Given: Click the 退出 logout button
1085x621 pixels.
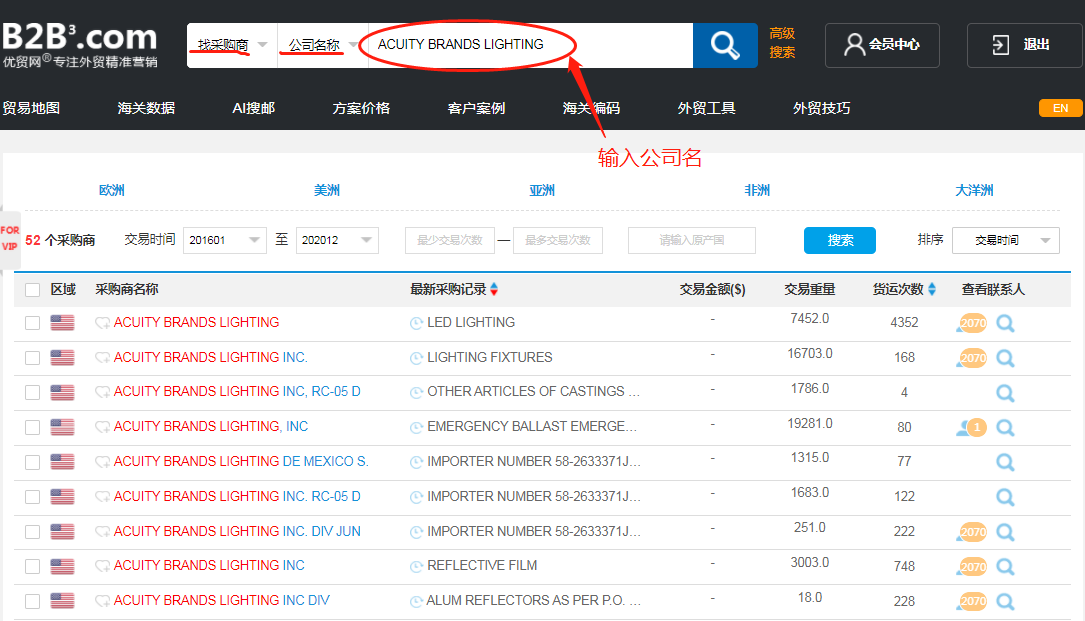Looking at the screenshot, I should [1024, 45].
